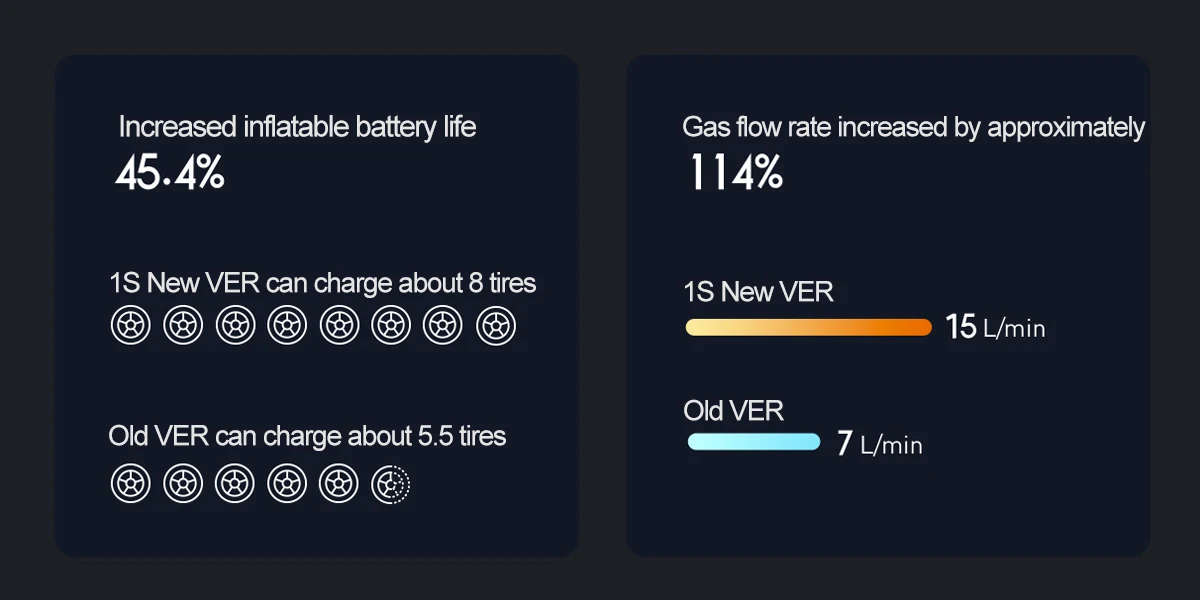Click the 114% gas flow figure
Viewport: 1200px width, 600px height.
point(736,174)
